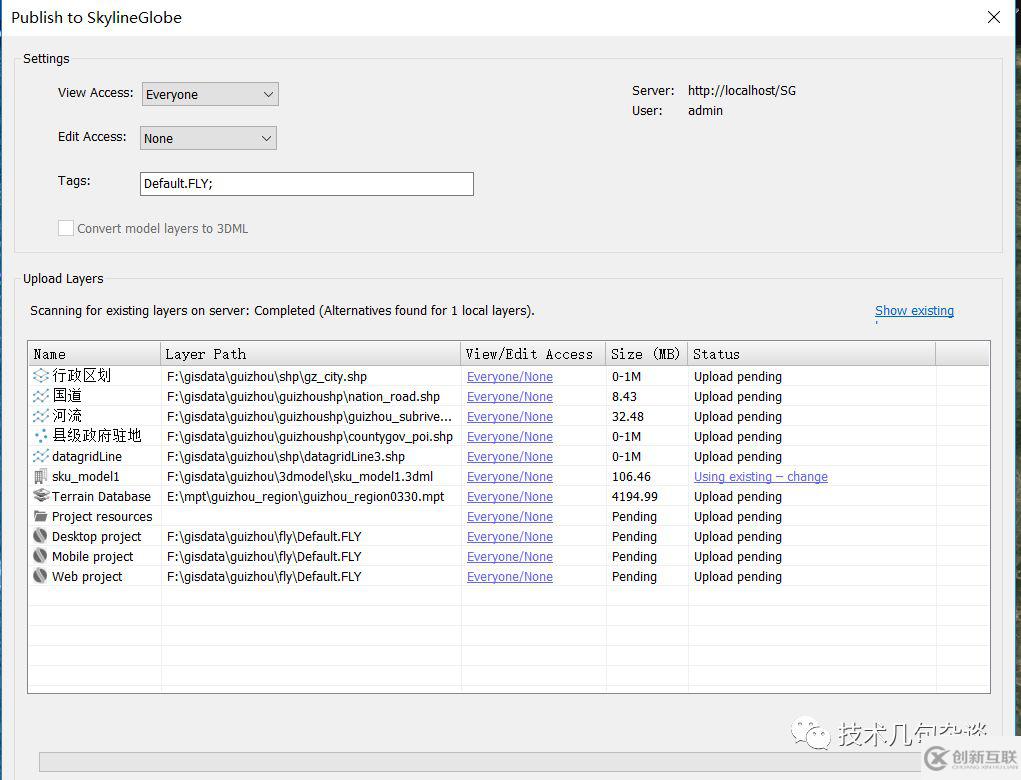
Task: Click the 县级政府驻地 point layer icon
Action: (40, 436)
